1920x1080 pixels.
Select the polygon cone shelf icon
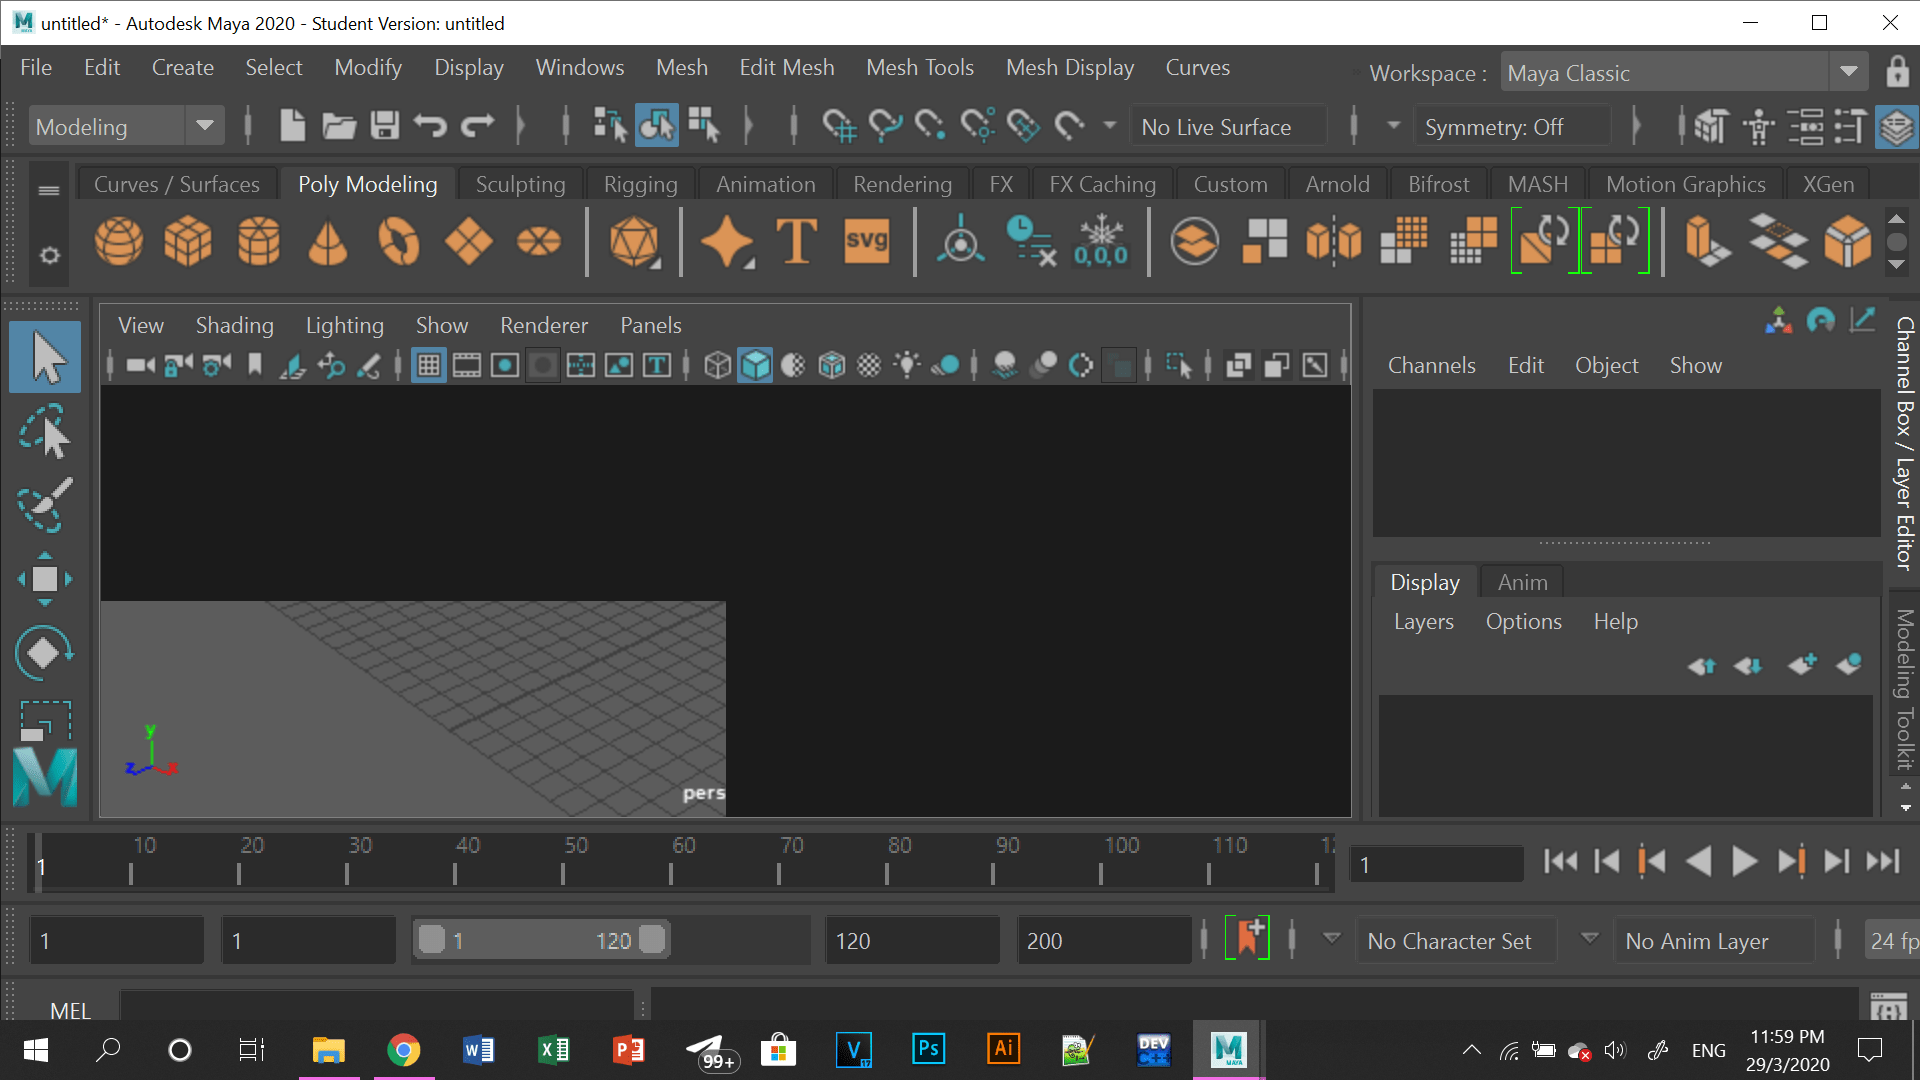(328, 241)
